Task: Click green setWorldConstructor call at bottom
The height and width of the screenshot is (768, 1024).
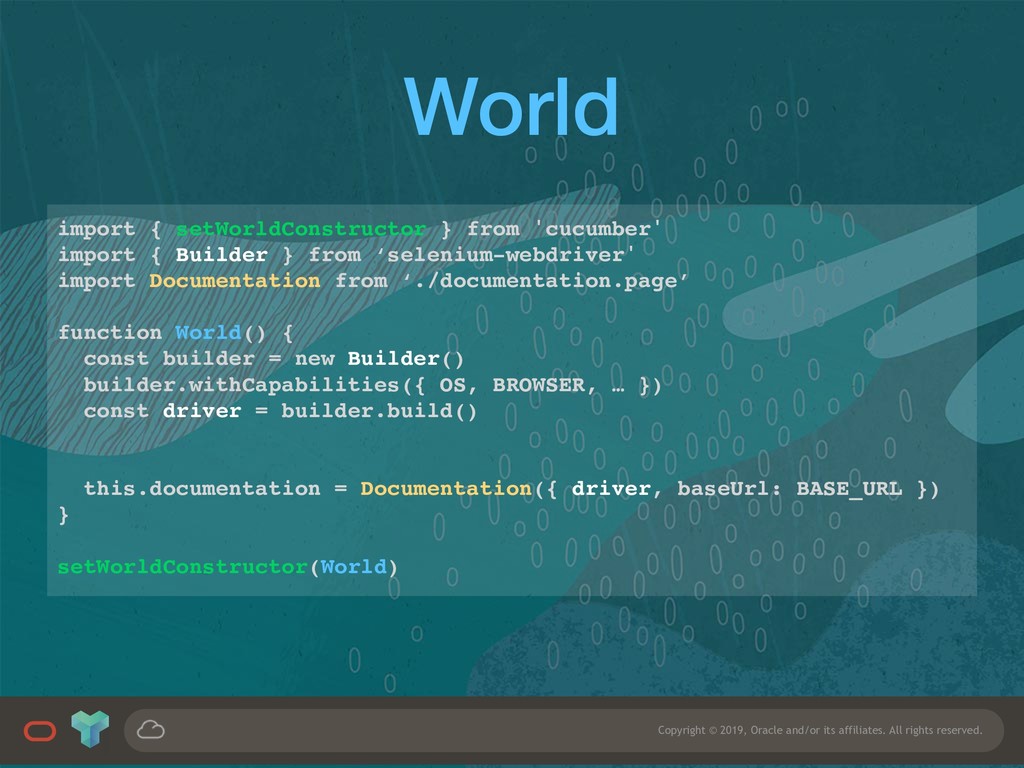Action: pos(182,566)
